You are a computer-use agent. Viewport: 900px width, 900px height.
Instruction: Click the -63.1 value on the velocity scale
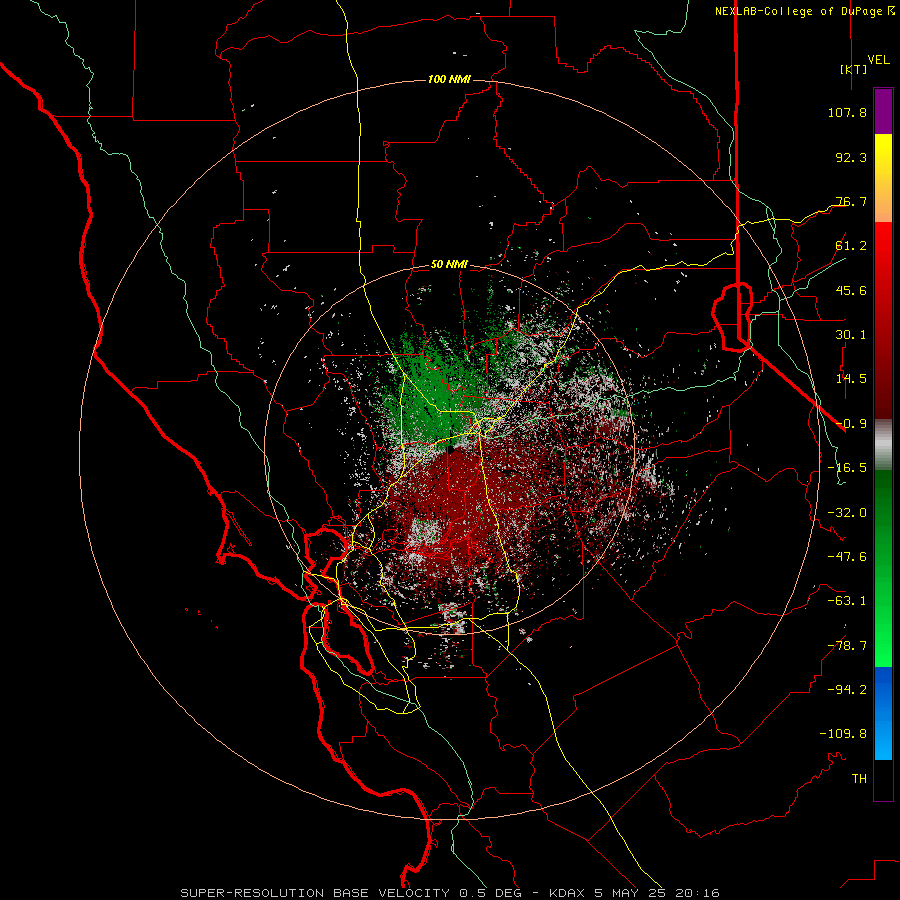[847, 601]
